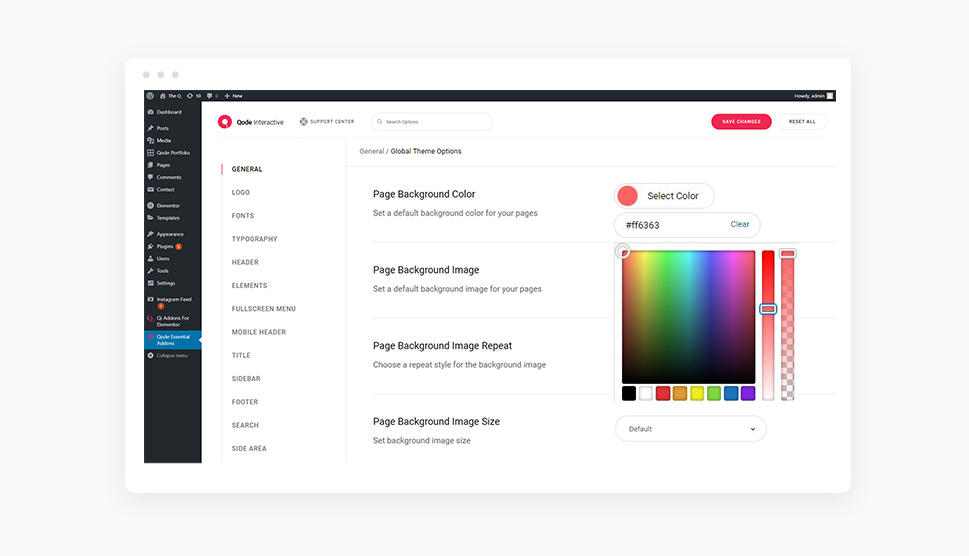Viewport: 969px width, 556px height.
Task: Click the opacity slider with checkered pattern
Action: (787, 325)
